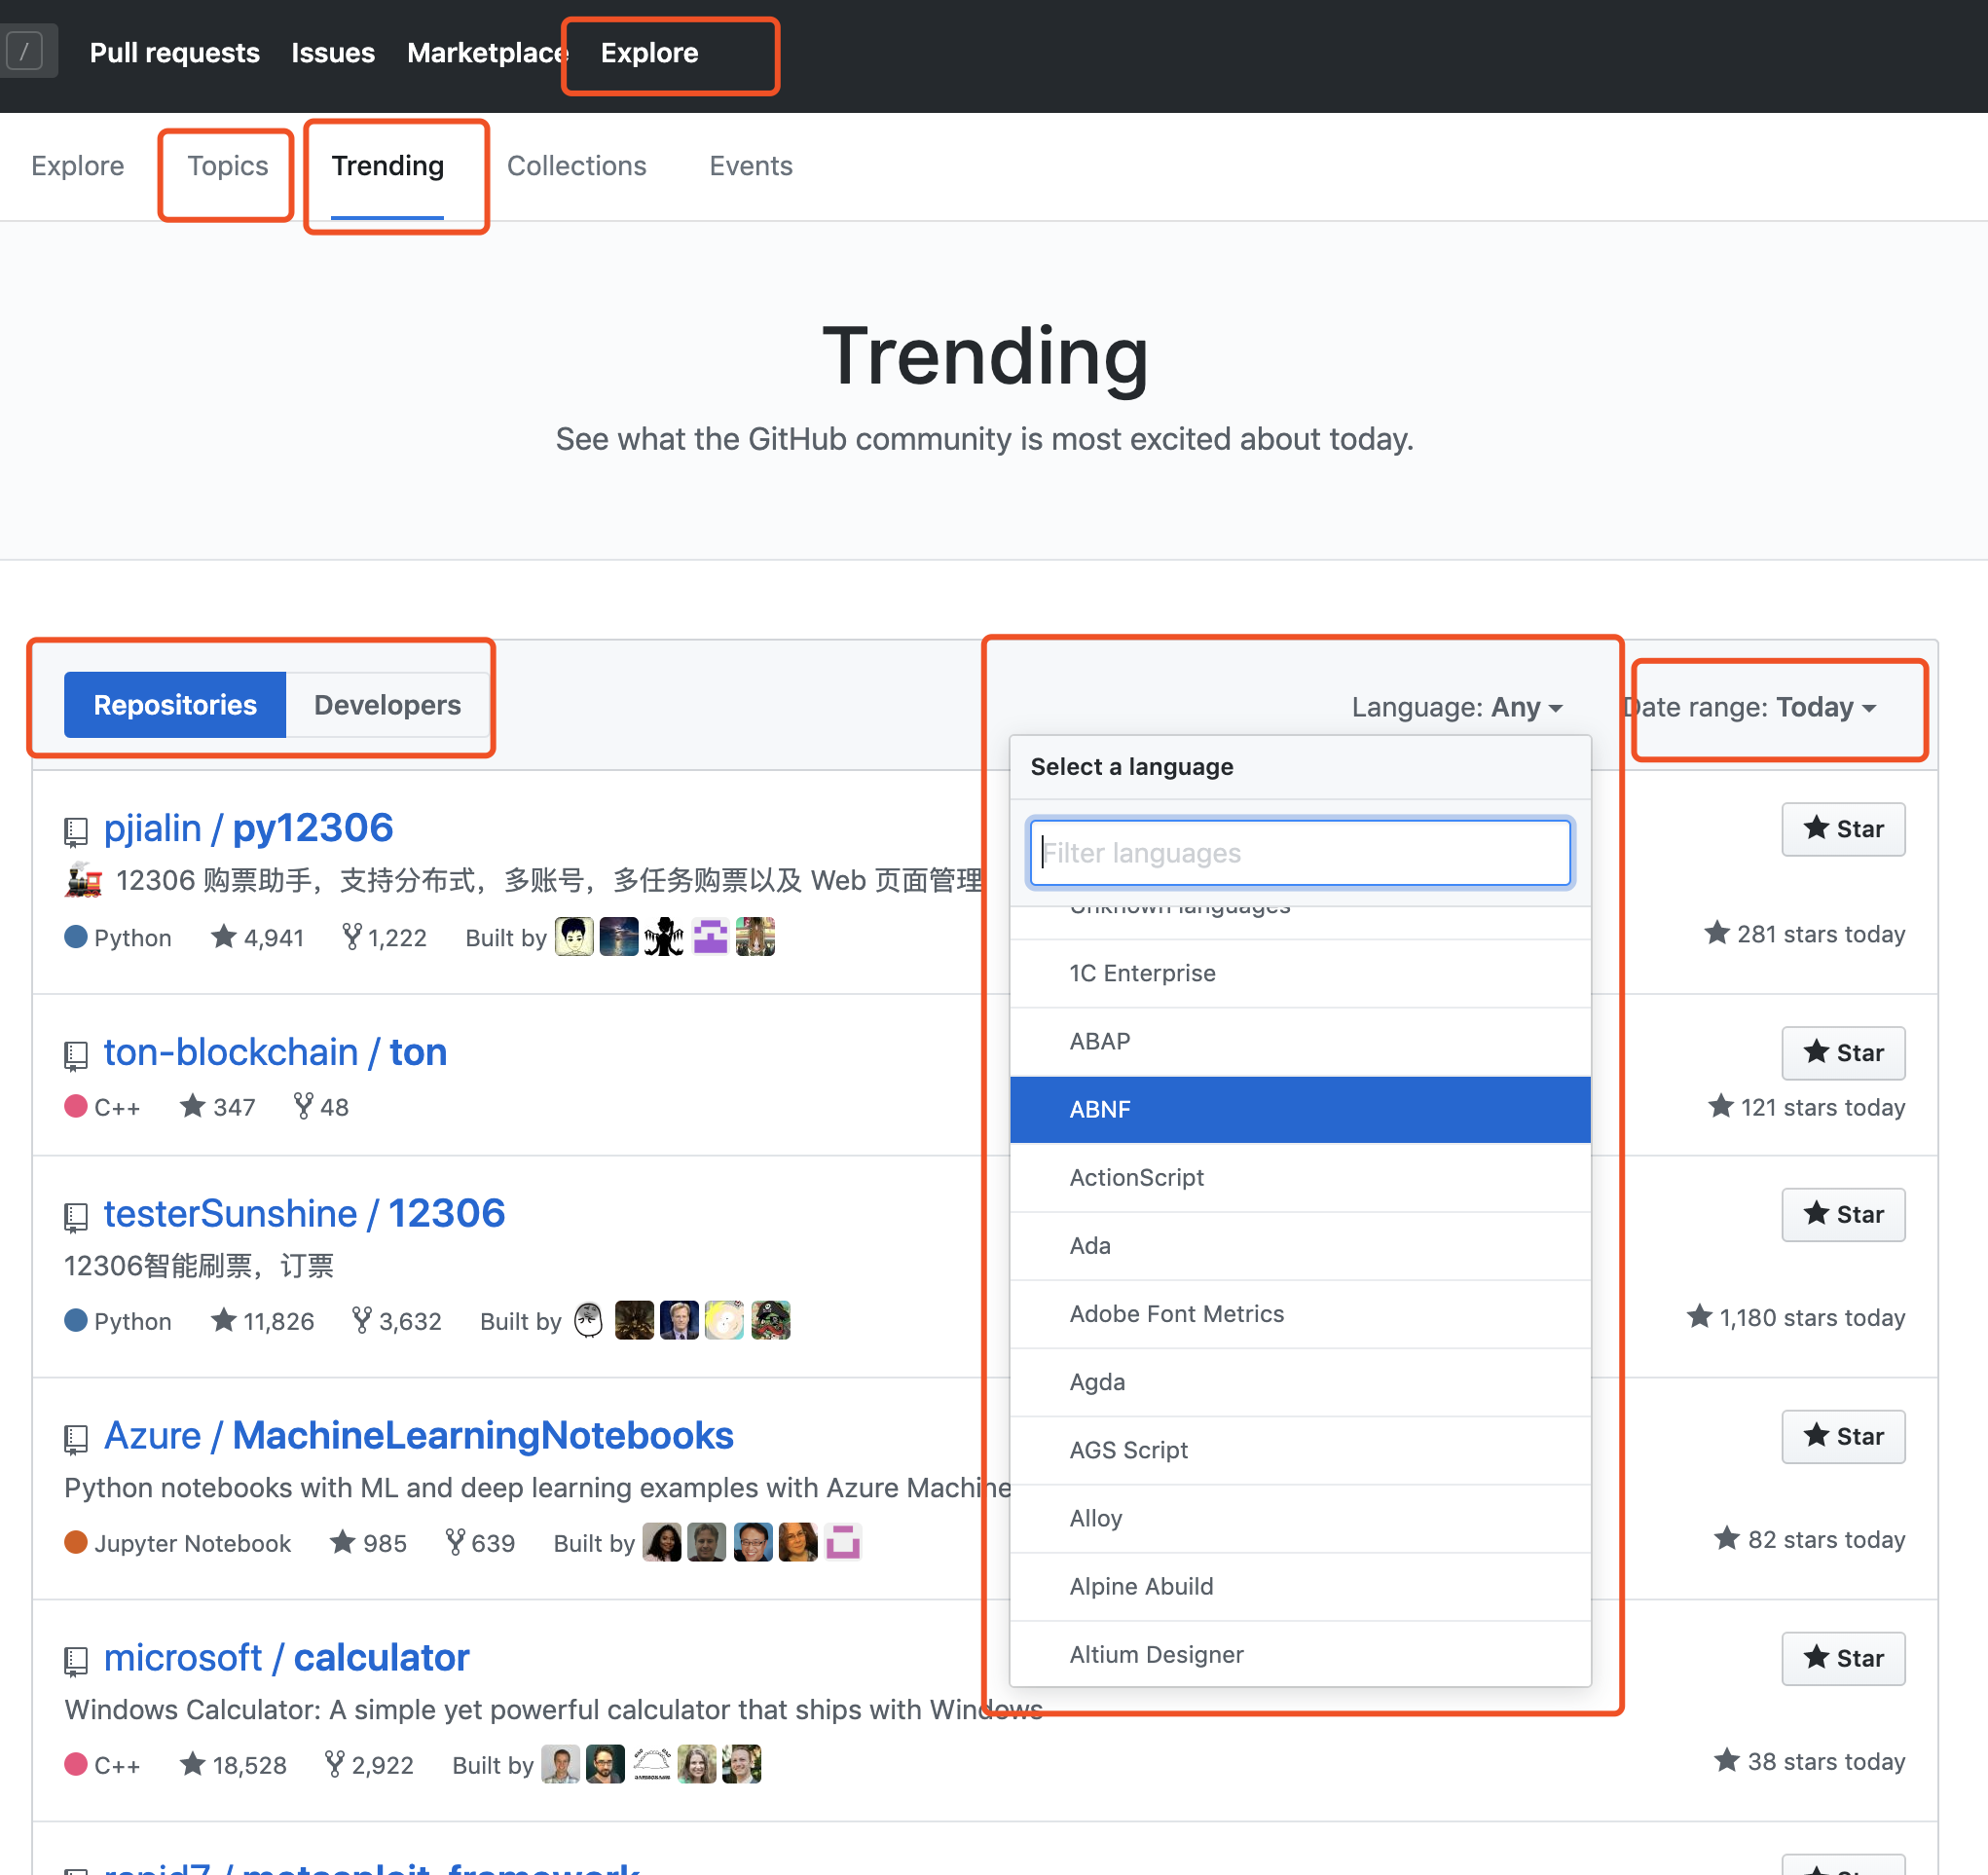Open stargazers count 4,941 for py12306

pyautogui.click(x=257, y=937)
